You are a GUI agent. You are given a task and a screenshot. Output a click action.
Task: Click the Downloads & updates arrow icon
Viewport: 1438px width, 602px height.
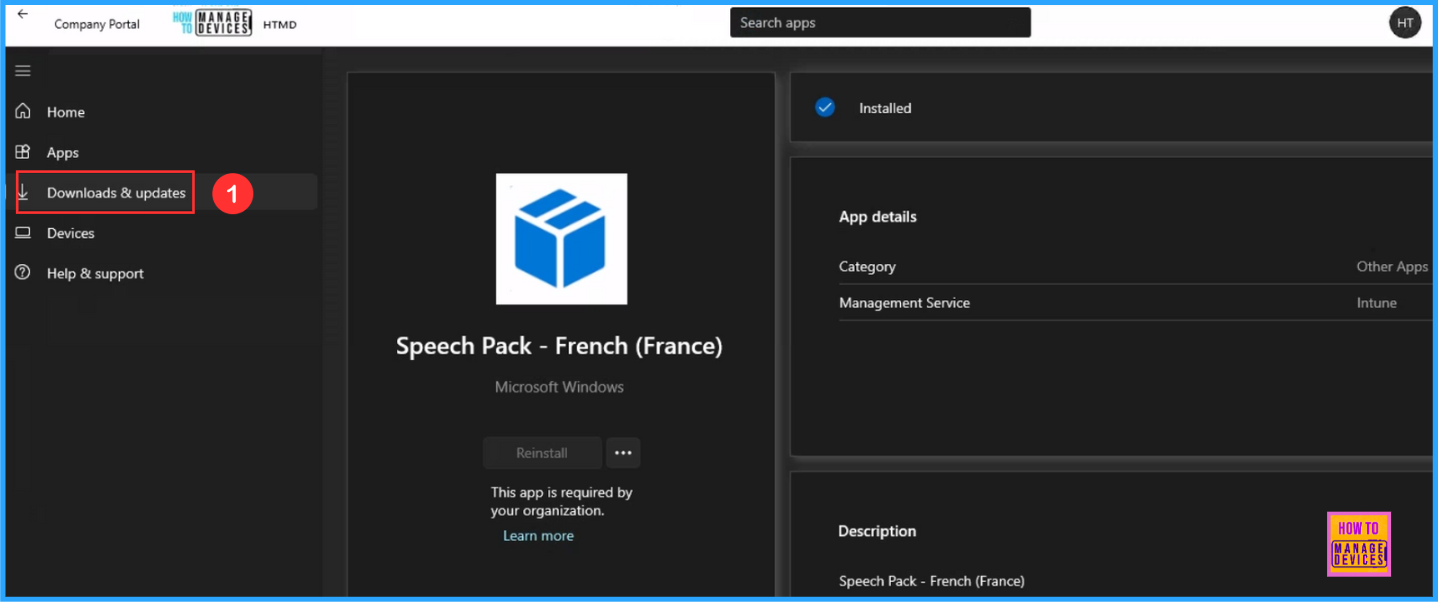(23, 192)
